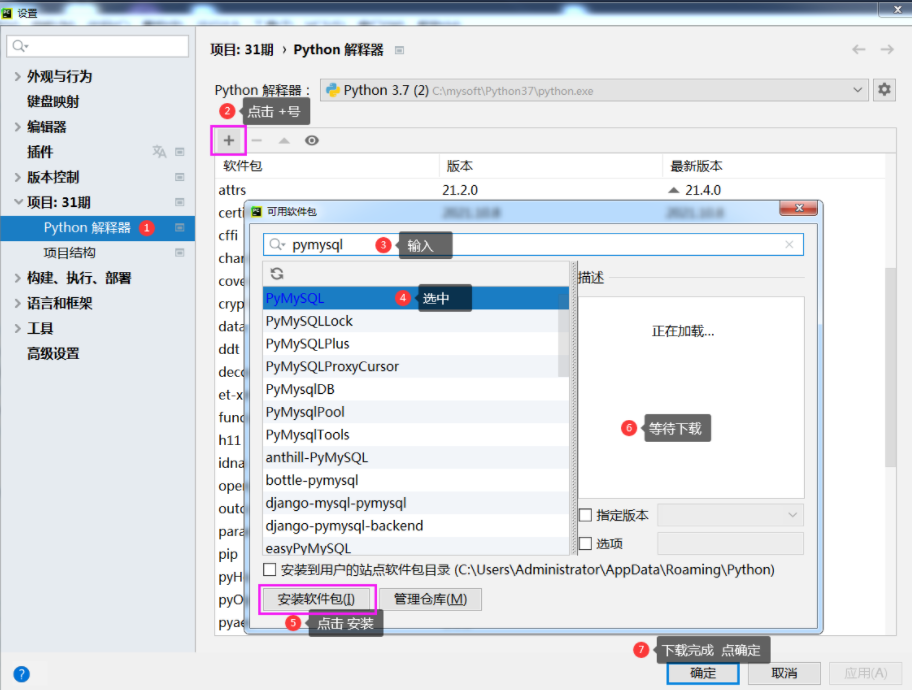Click the settings search magnifier icon
The height and width of the screenshot is (690, 912).
pyautogui.click(x=20, y=46)
